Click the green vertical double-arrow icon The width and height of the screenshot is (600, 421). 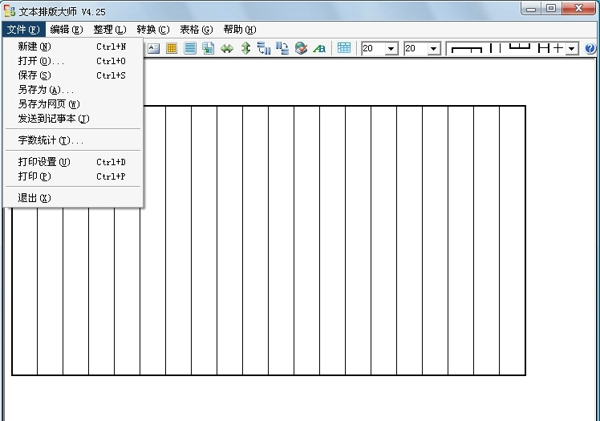tap(245, 48)
